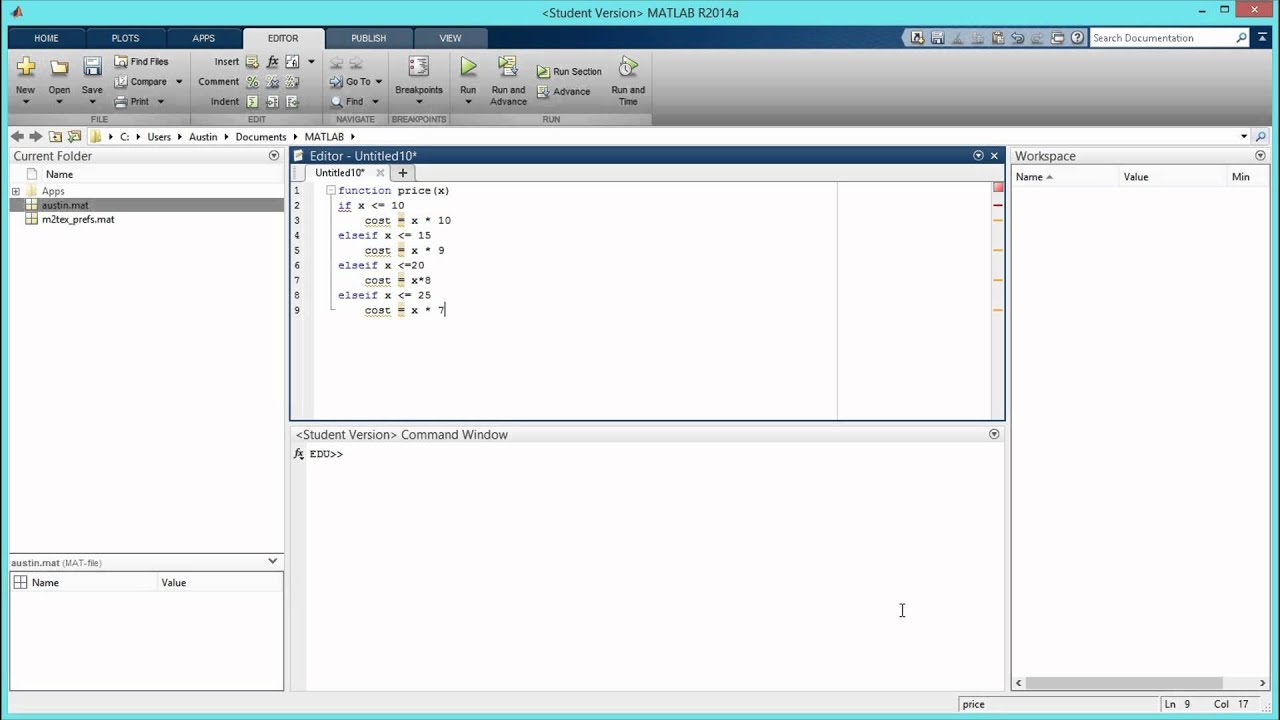Click the Go To button
This screenshot has height=720, width=1280.
[355, 82]
